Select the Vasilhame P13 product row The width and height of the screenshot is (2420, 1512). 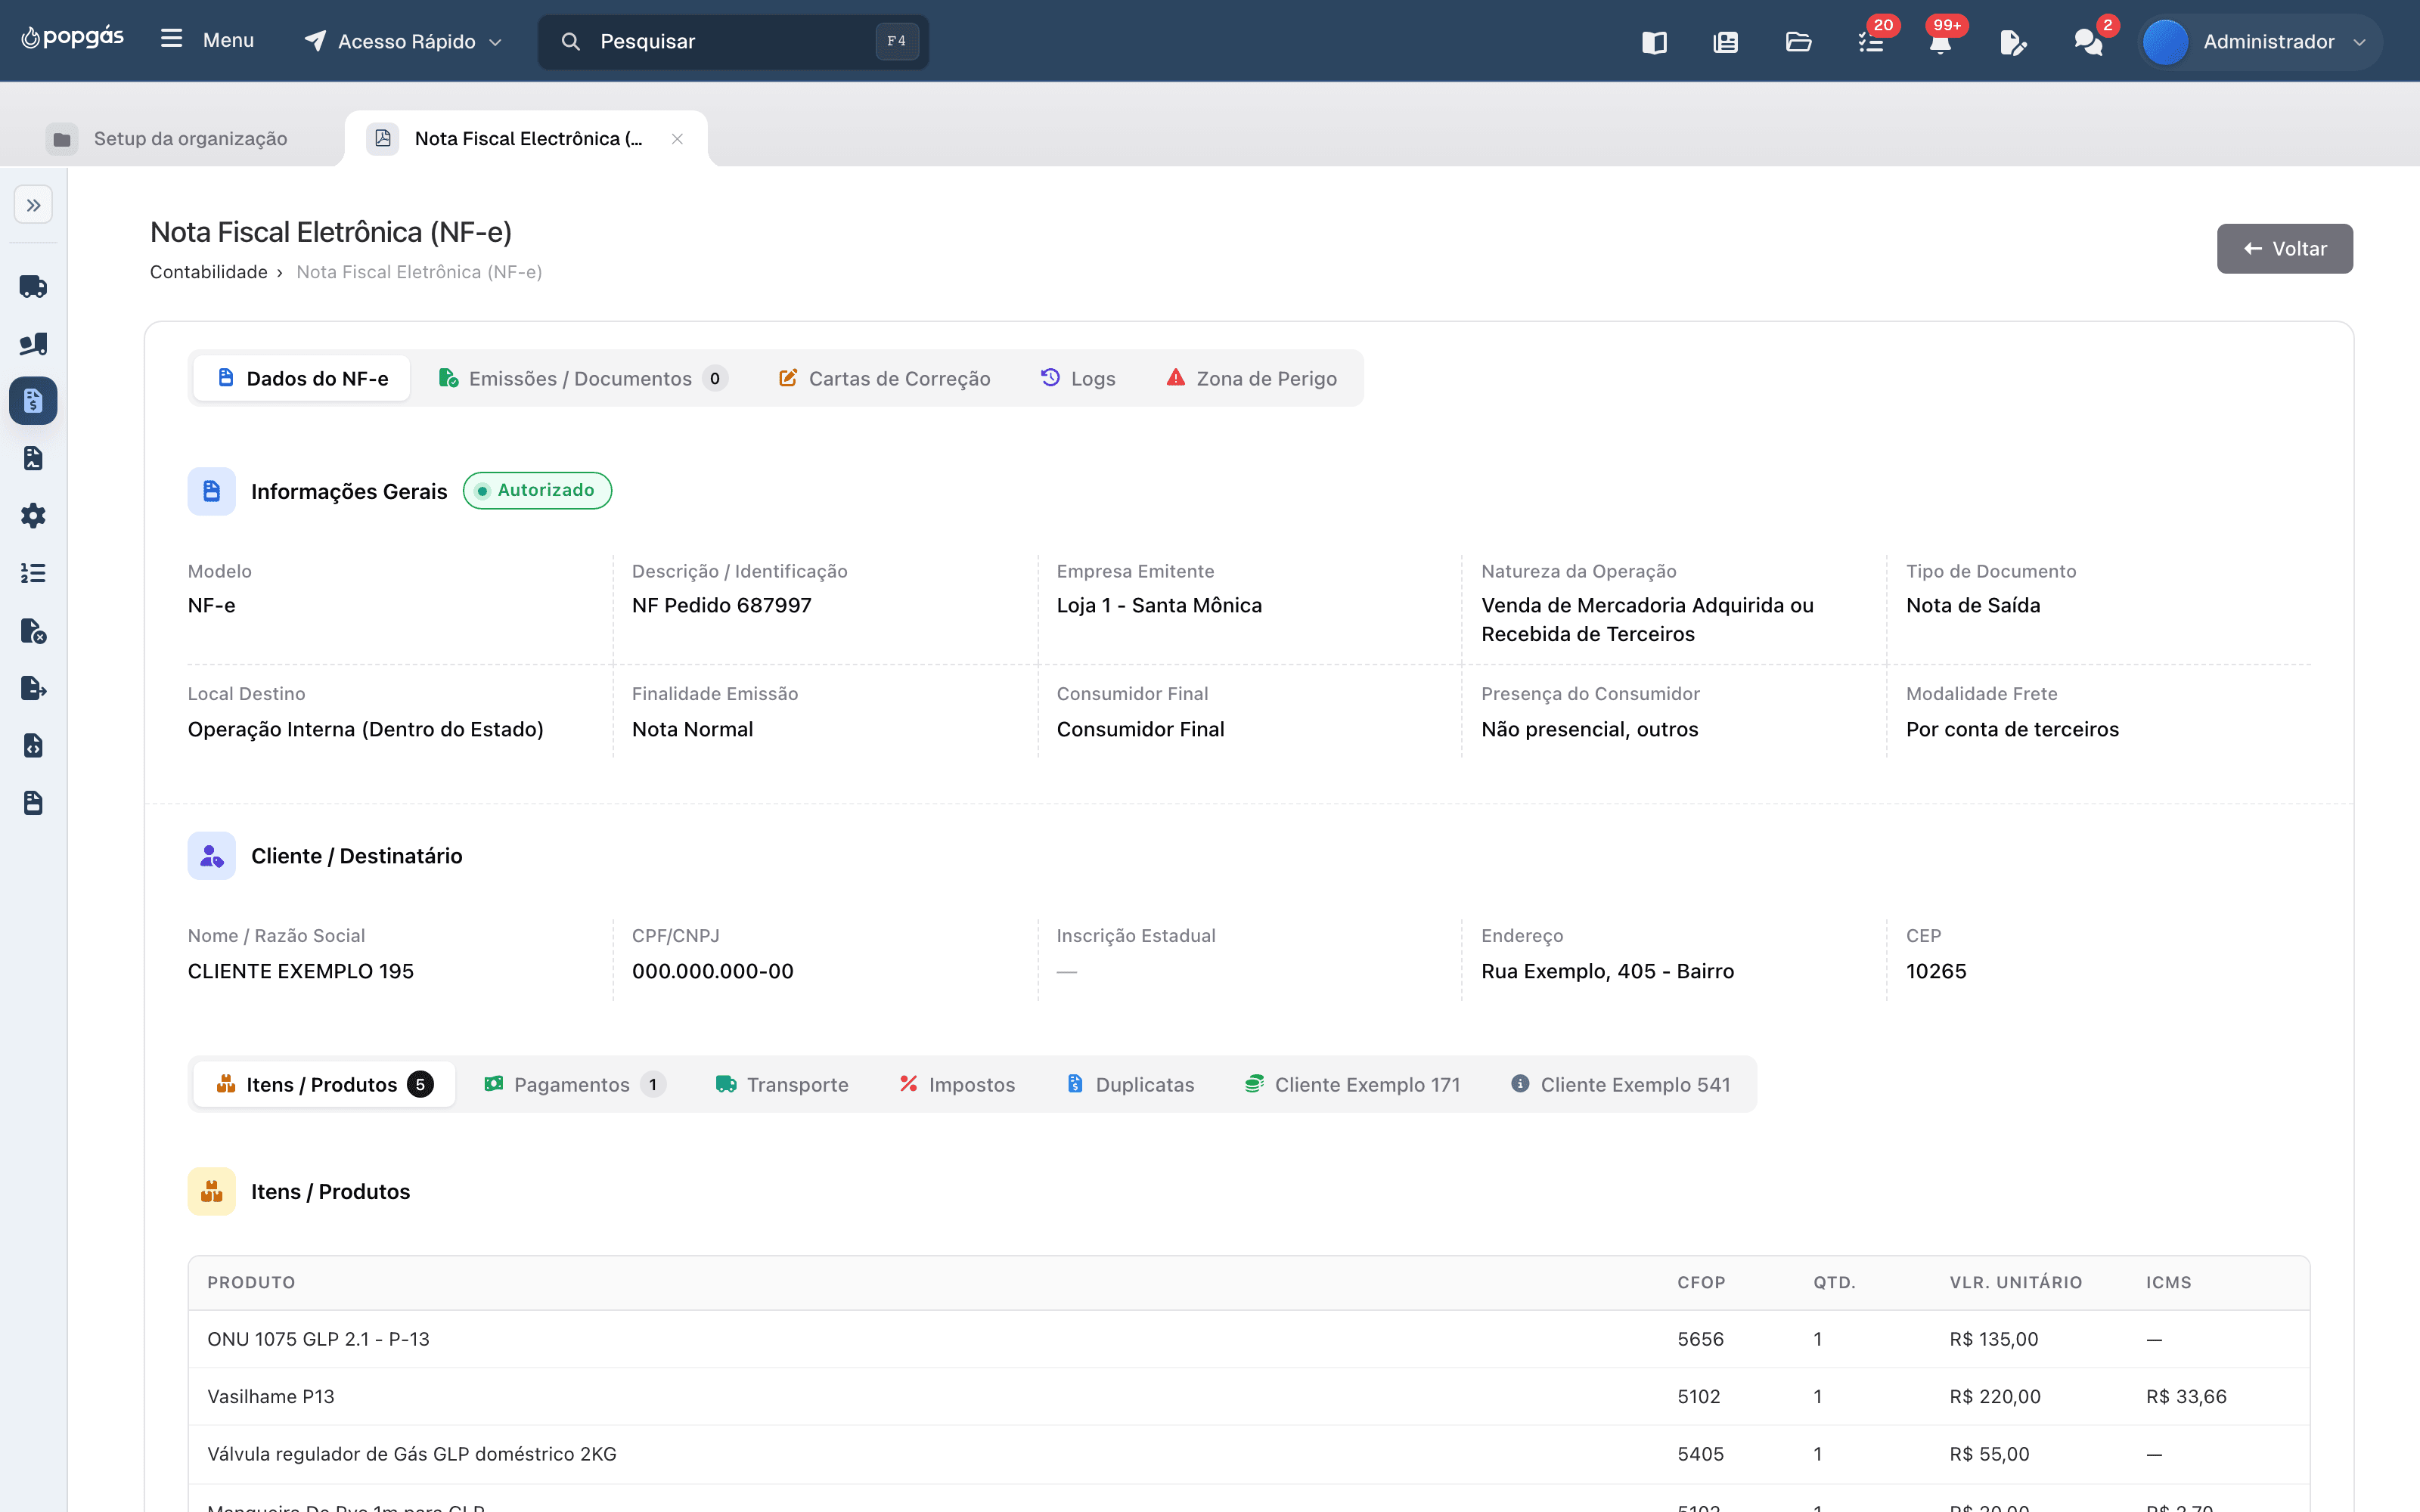[x=1249, y=1396]
